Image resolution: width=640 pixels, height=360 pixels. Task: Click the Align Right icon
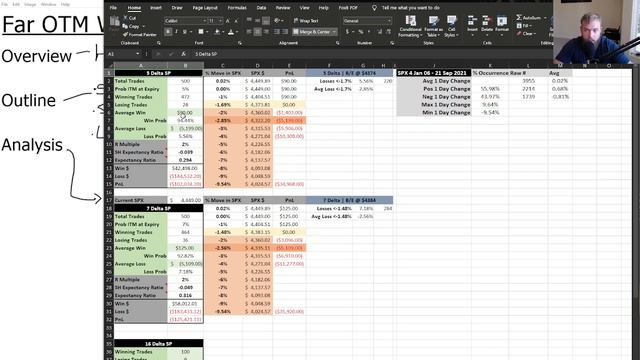click(266, 32)
